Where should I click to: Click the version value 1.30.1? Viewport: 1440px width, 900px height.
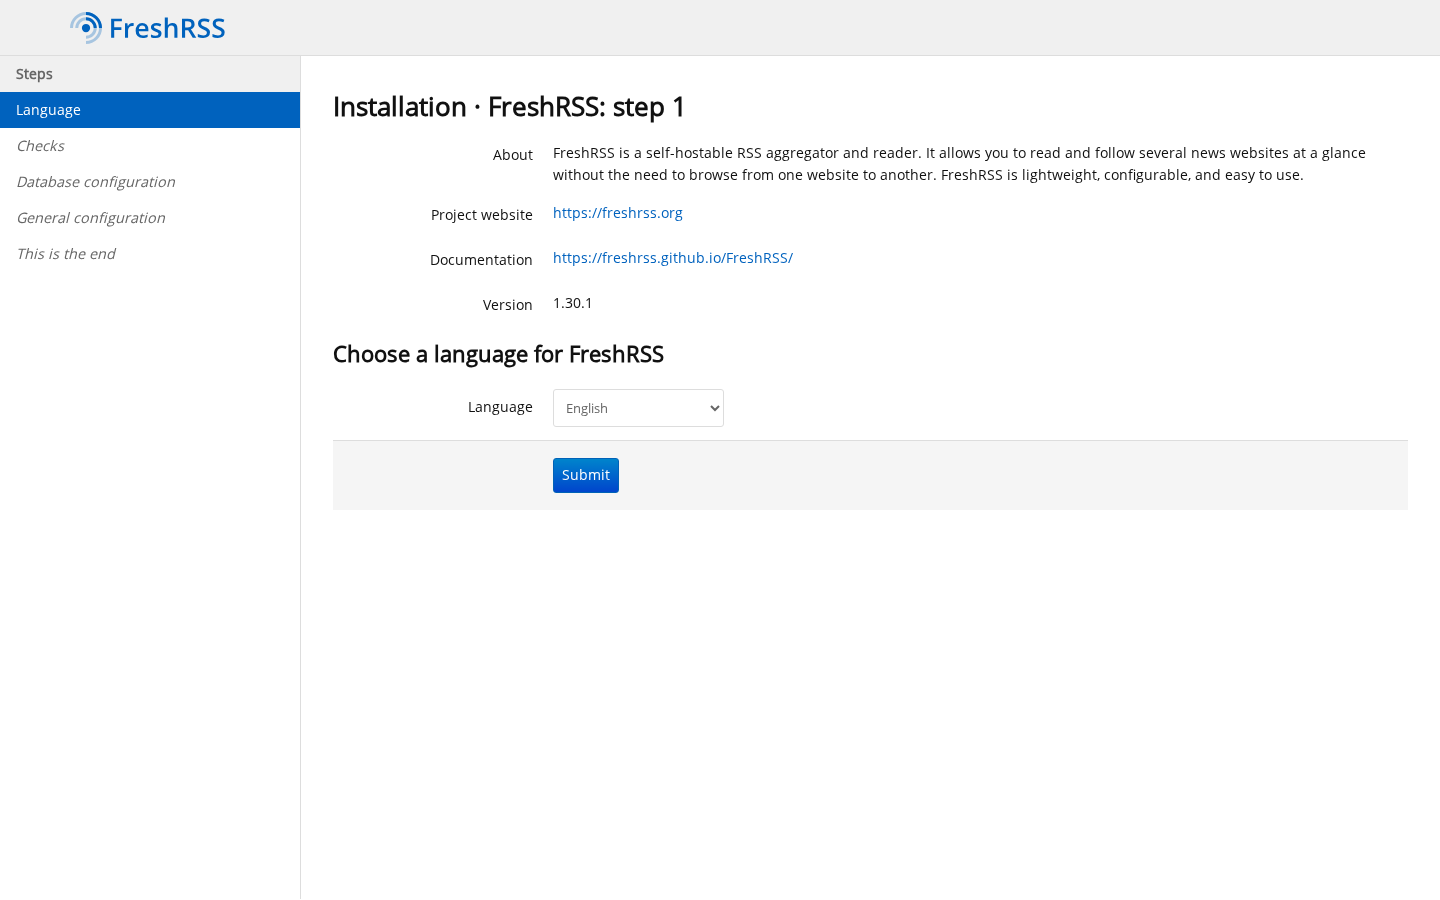[x=573, y=303]
